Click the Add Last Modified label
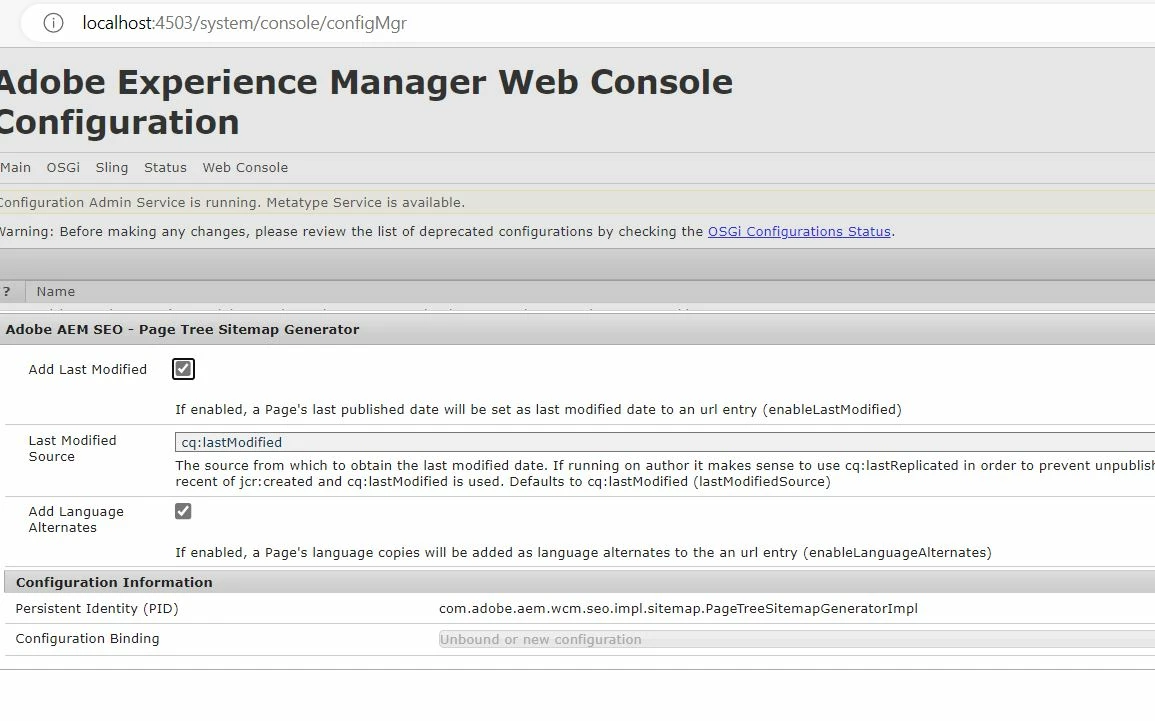The height and width of the screenshot is (721, 1155). (x=88, y=369)
